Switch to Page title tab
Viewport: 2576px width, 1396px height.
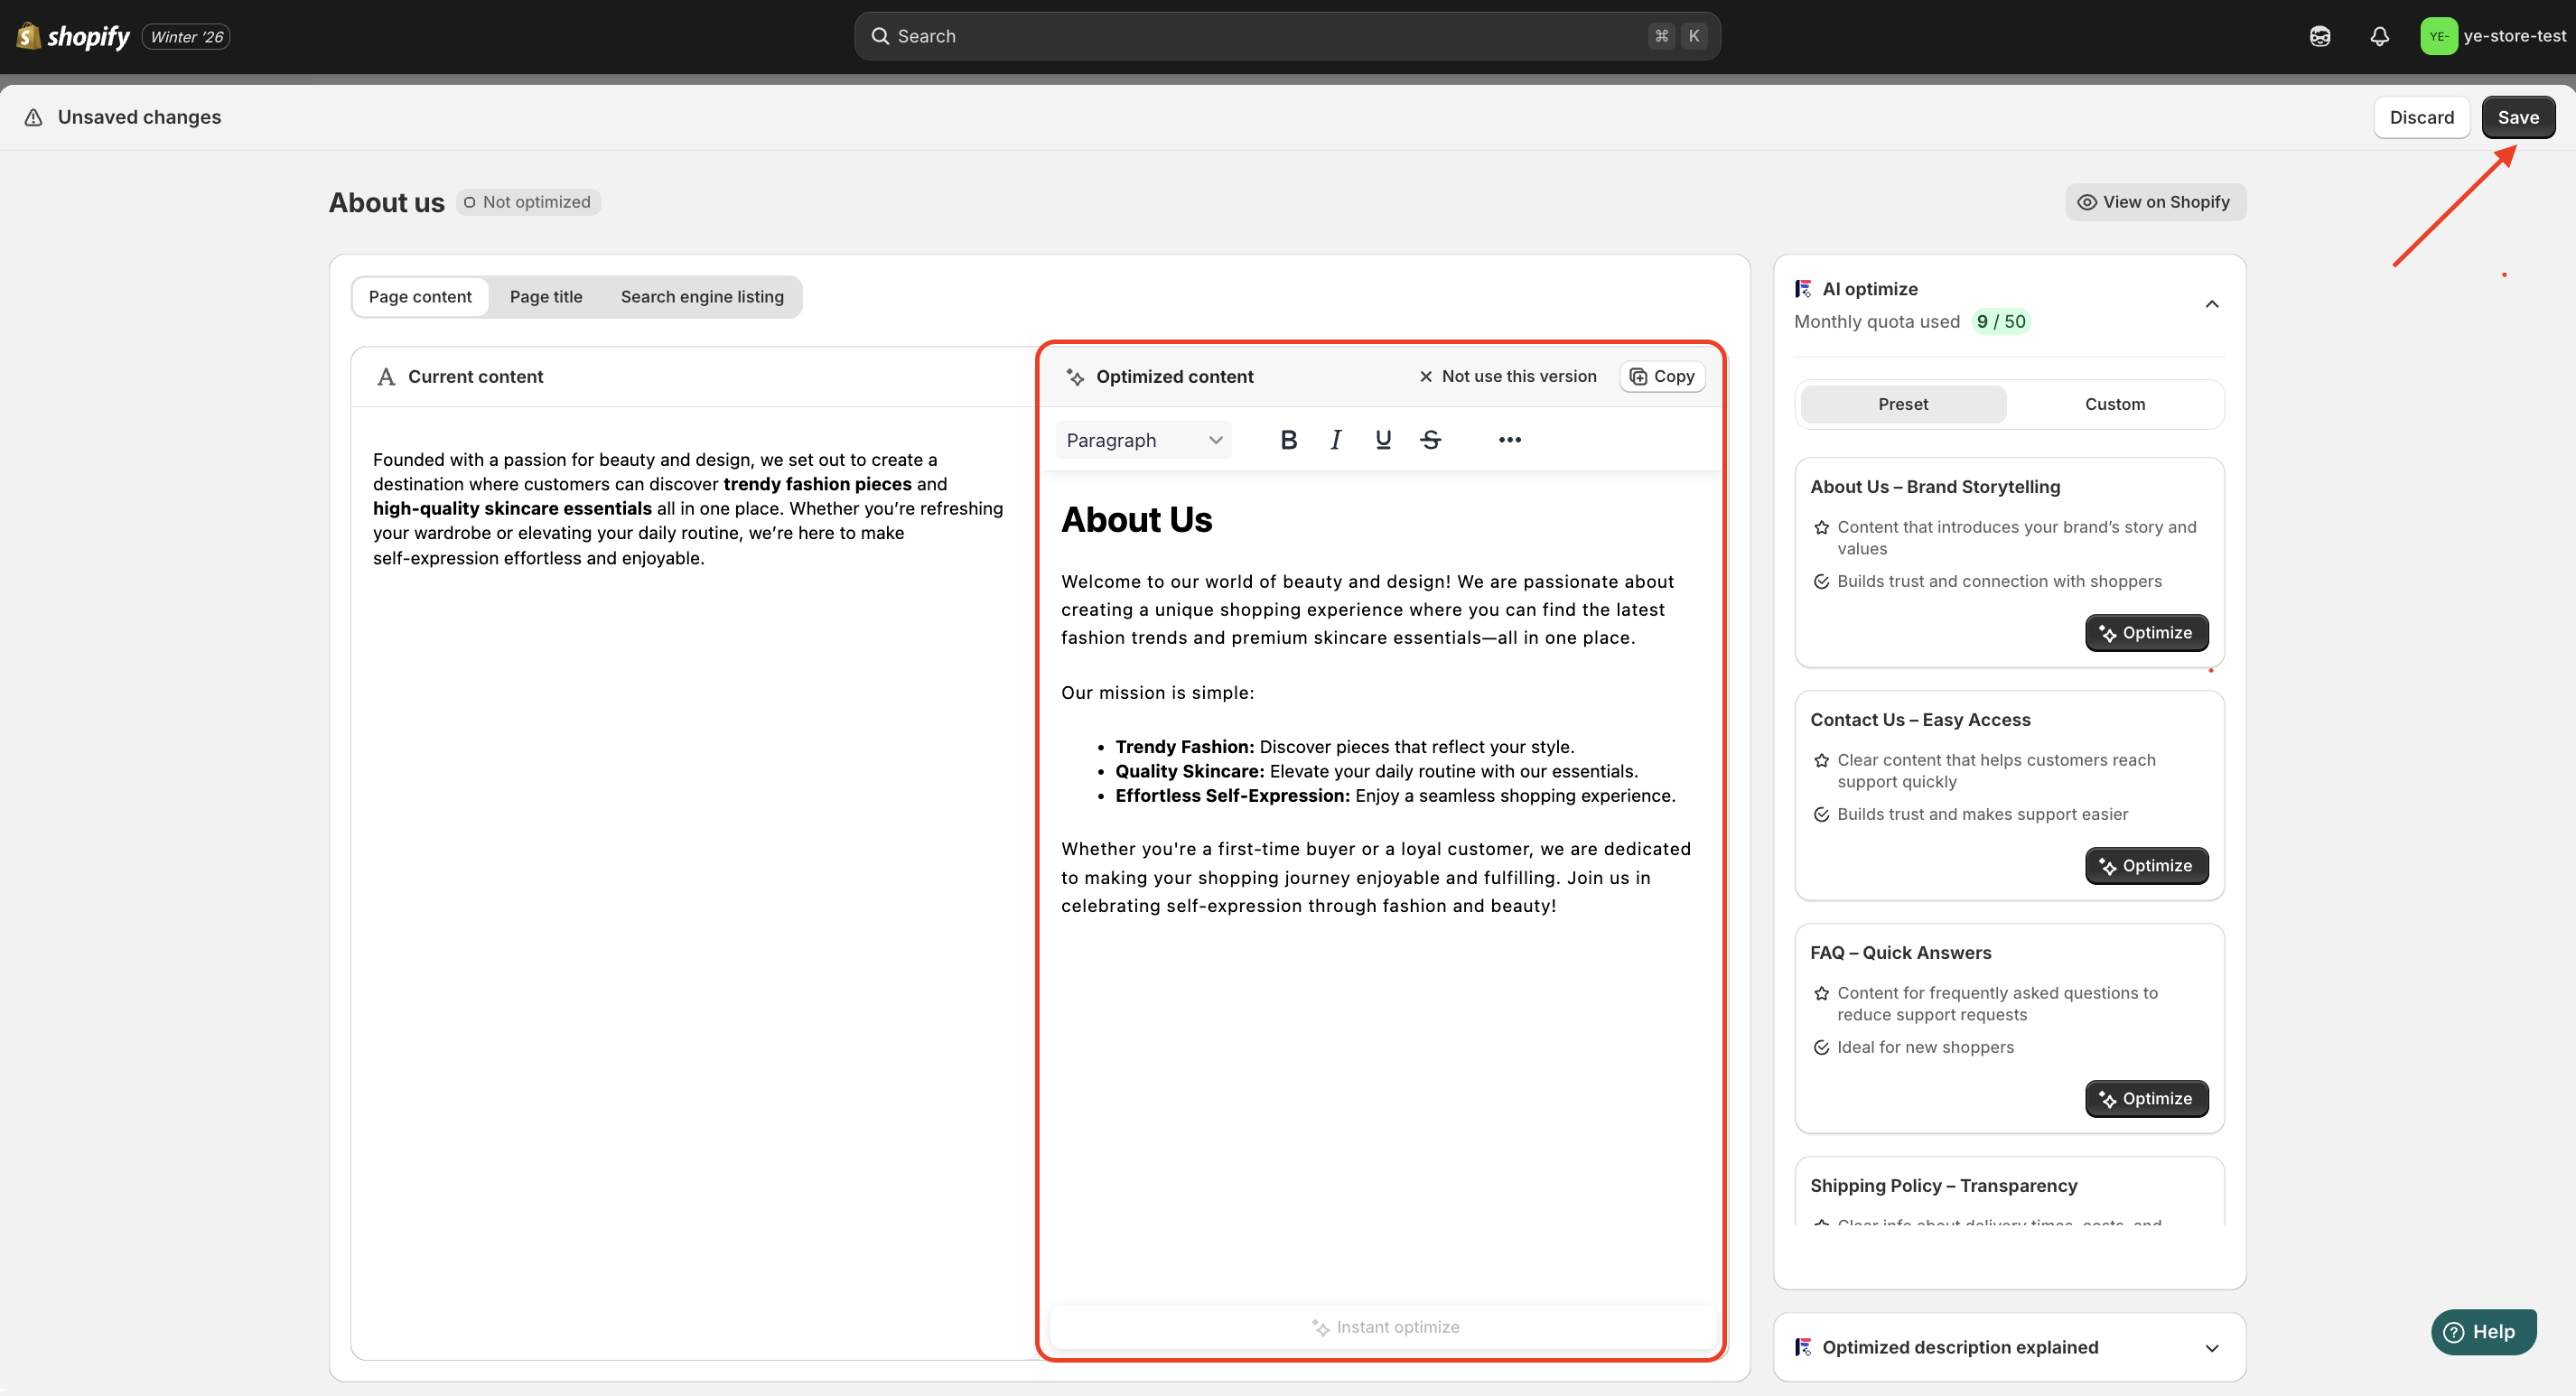pyautogui.click(x=545, y=297)
